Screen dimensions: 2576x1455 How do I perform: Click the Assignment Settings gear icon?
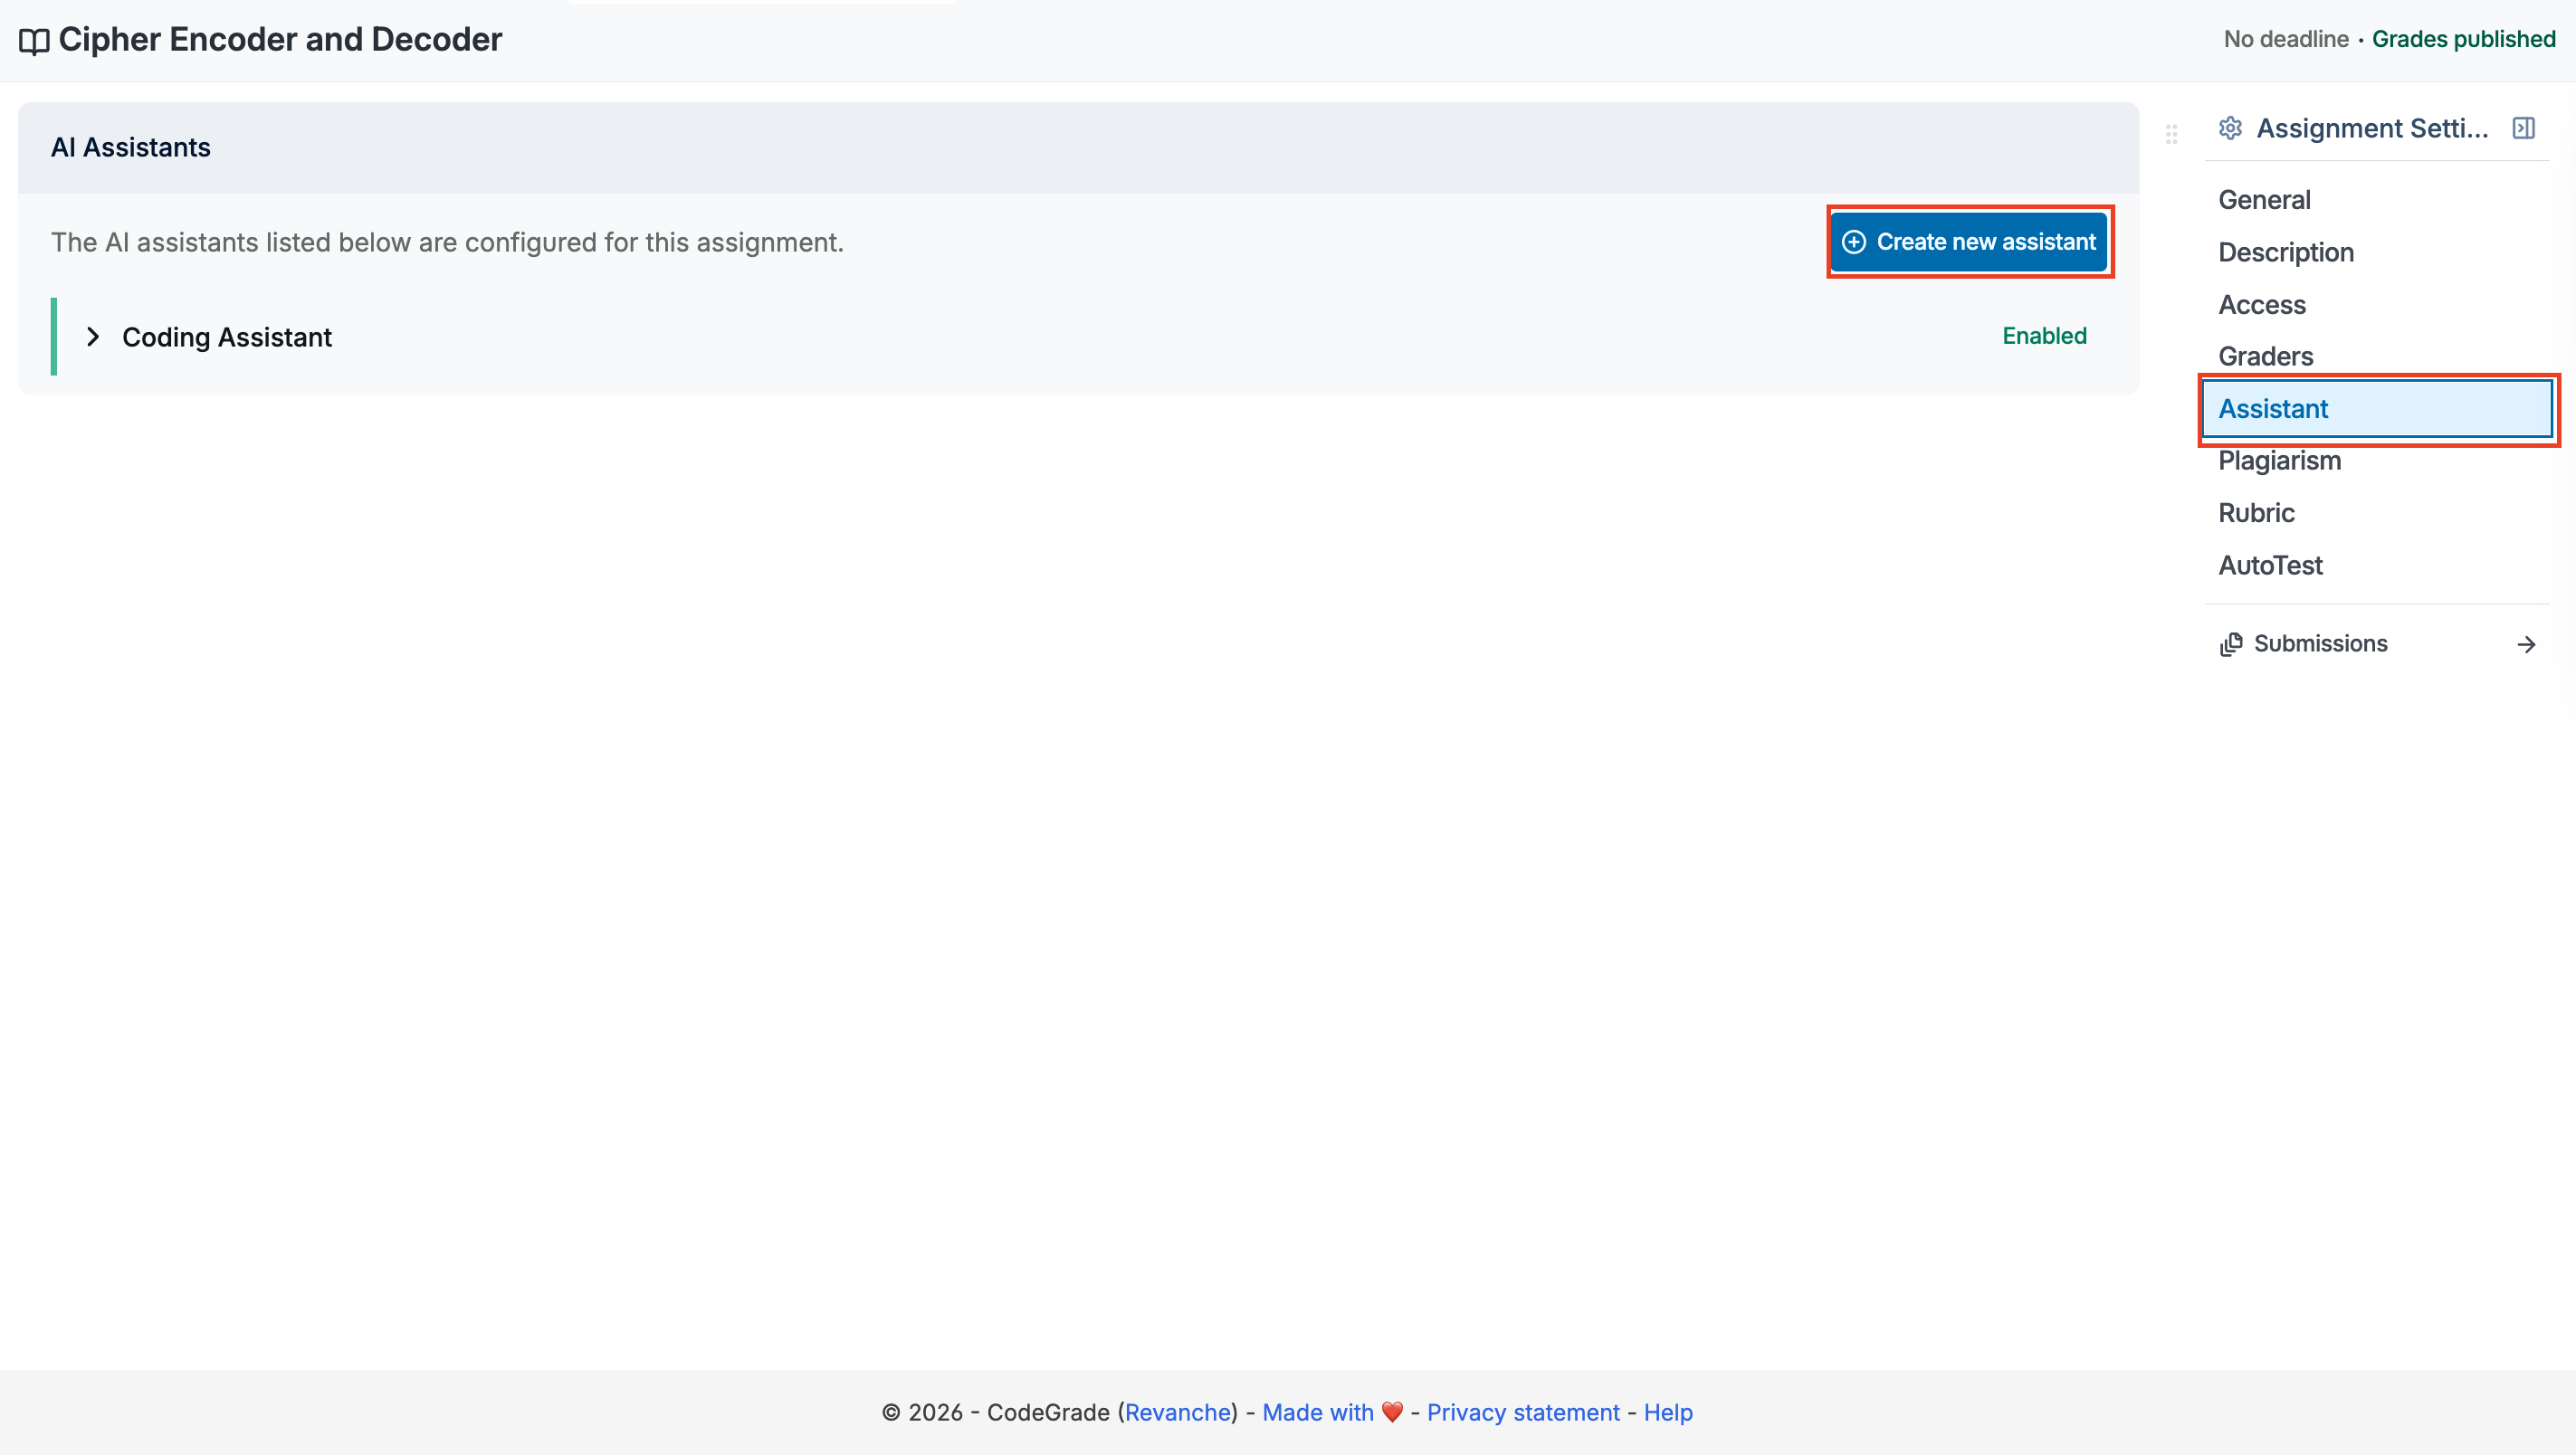tap(2230, 128)
